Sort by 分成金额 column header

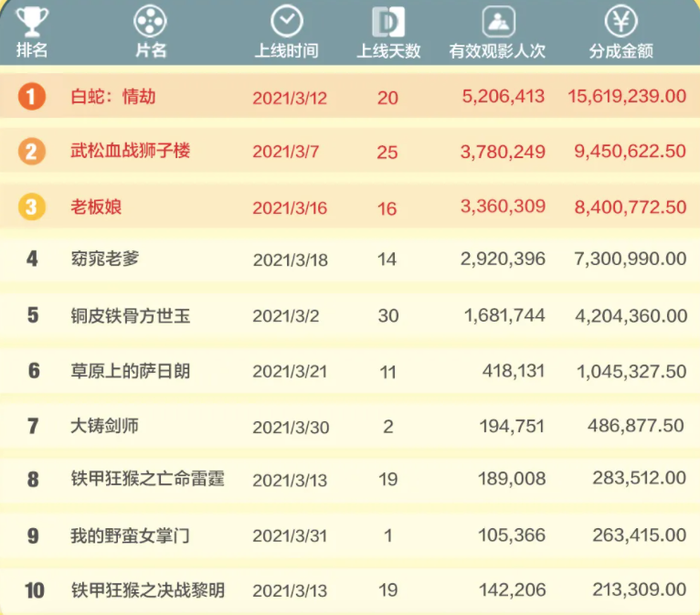[x=622, y=51]
